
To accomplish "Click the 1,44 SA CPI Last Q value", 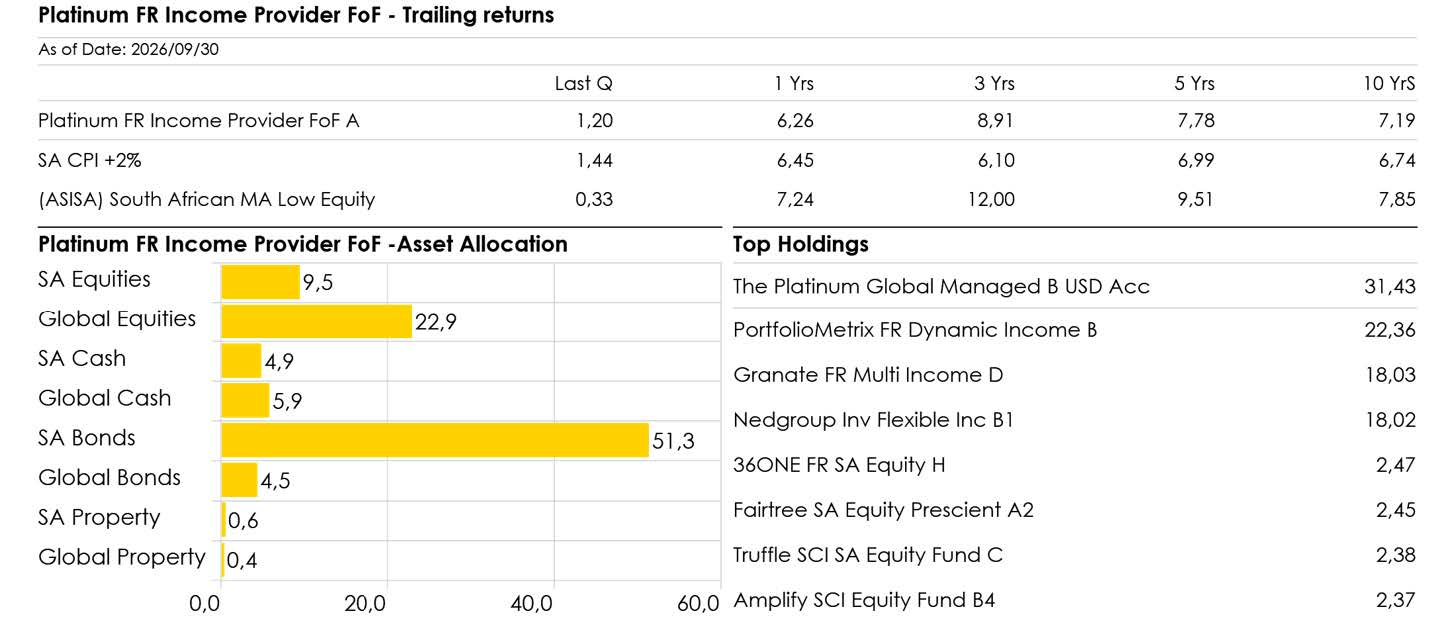I will coord(594,160).
